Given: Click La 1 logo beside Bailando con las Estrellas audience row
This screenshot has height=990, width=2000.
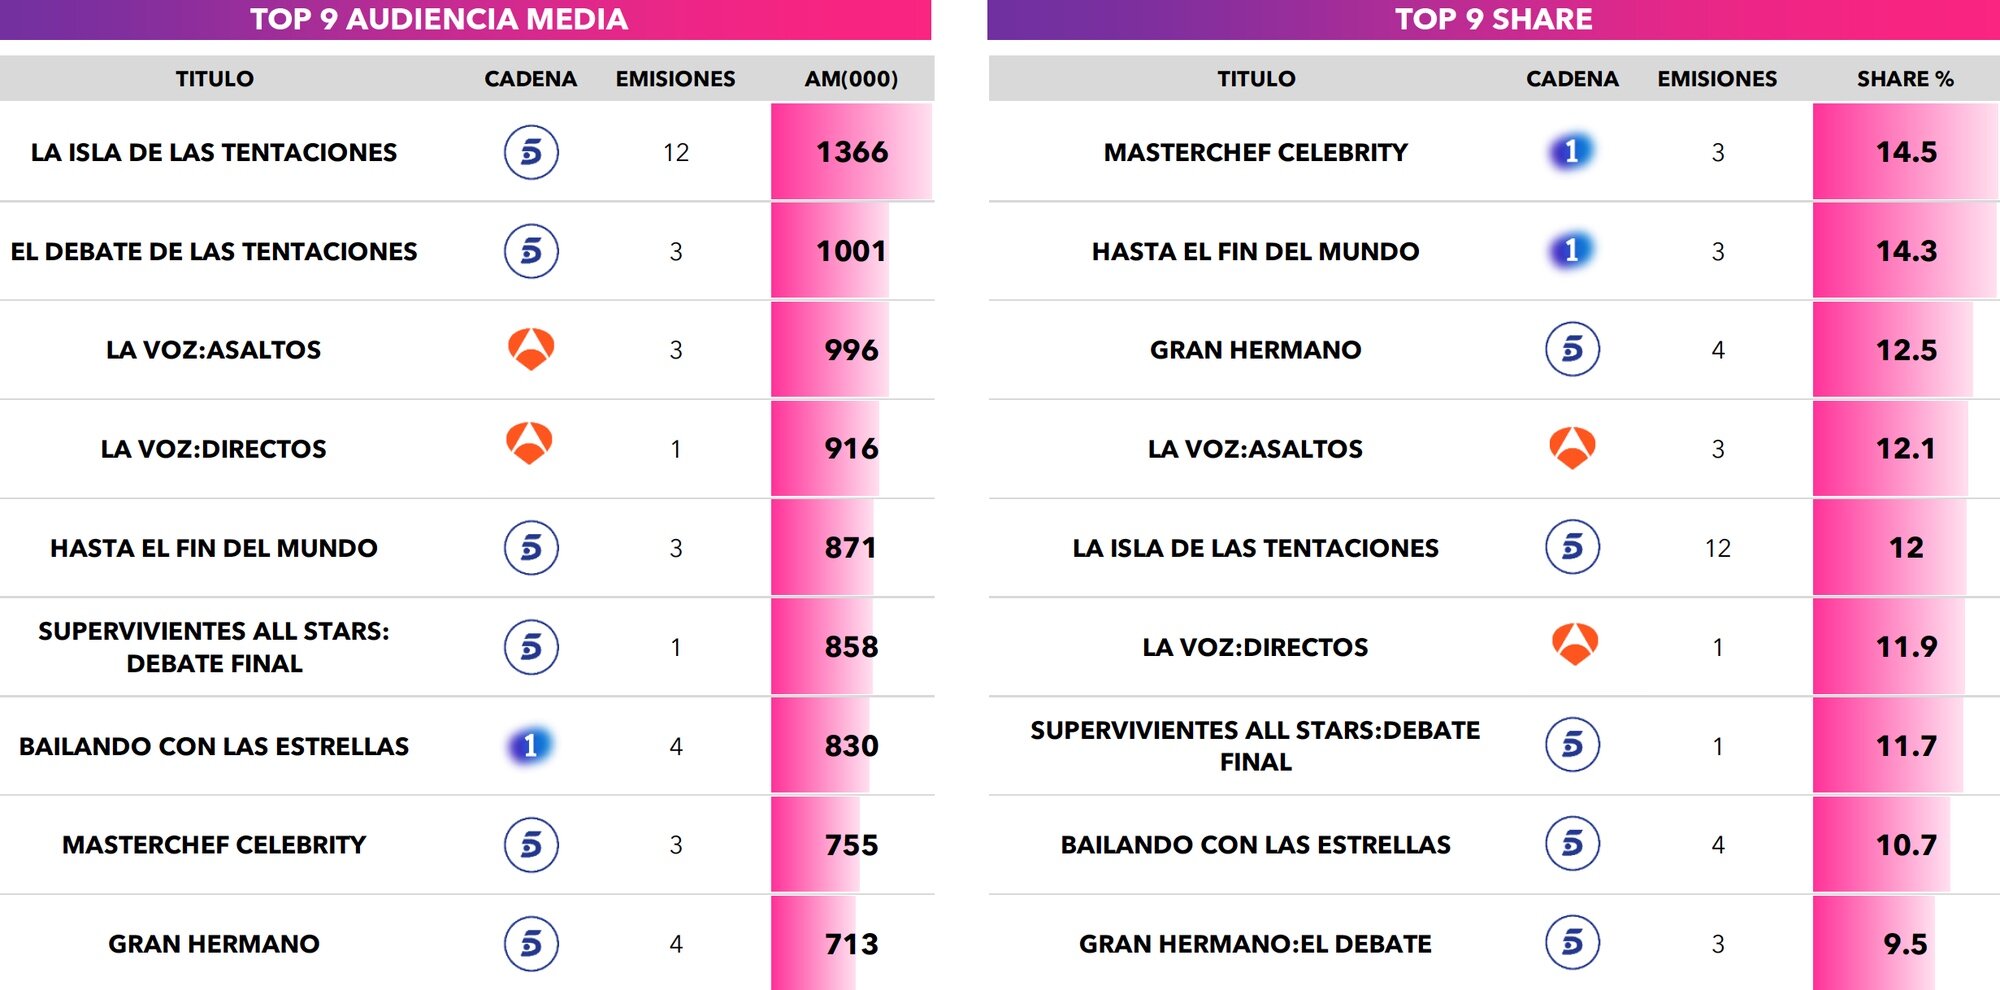Looking at the screenshot, I should tap(531, 745).
